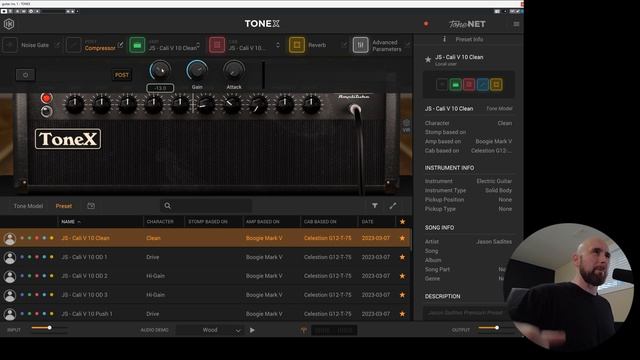Image resolution: width=640 pixels, height=360 pixels.
Task: Click the pencil edit icon above the list
Action: [393, 206]
